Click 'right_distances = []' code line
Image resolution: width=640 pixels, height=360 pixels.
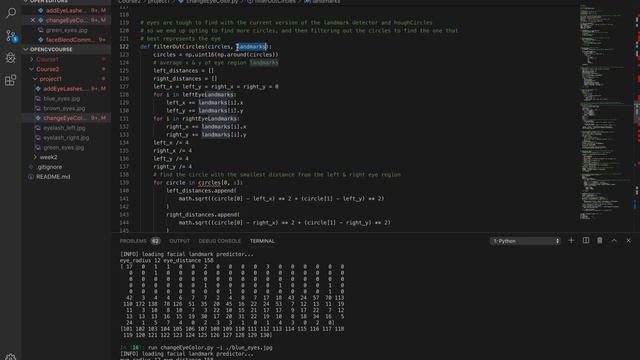[x=185, y=79]
